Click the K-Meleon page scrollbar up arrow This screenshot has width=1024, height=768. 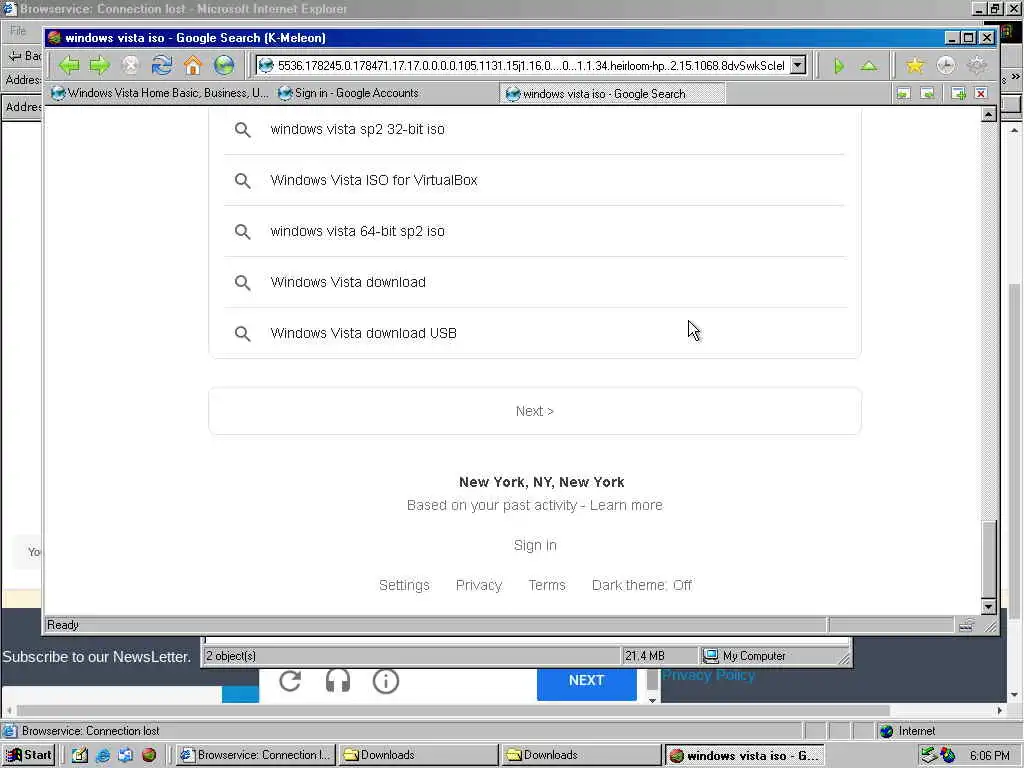[989, 115]
